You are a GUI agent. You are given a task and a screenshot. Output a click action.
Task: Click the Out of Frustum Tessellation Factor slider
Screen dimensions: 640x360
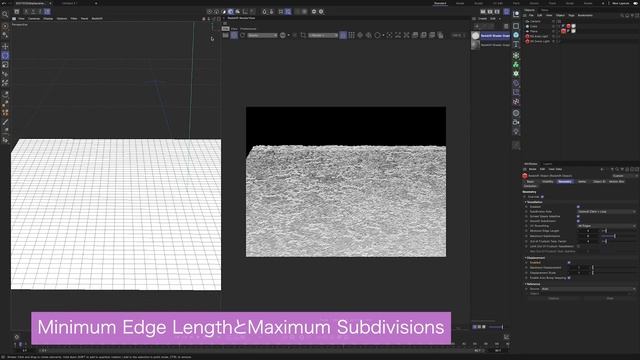[x=619, y=241]
